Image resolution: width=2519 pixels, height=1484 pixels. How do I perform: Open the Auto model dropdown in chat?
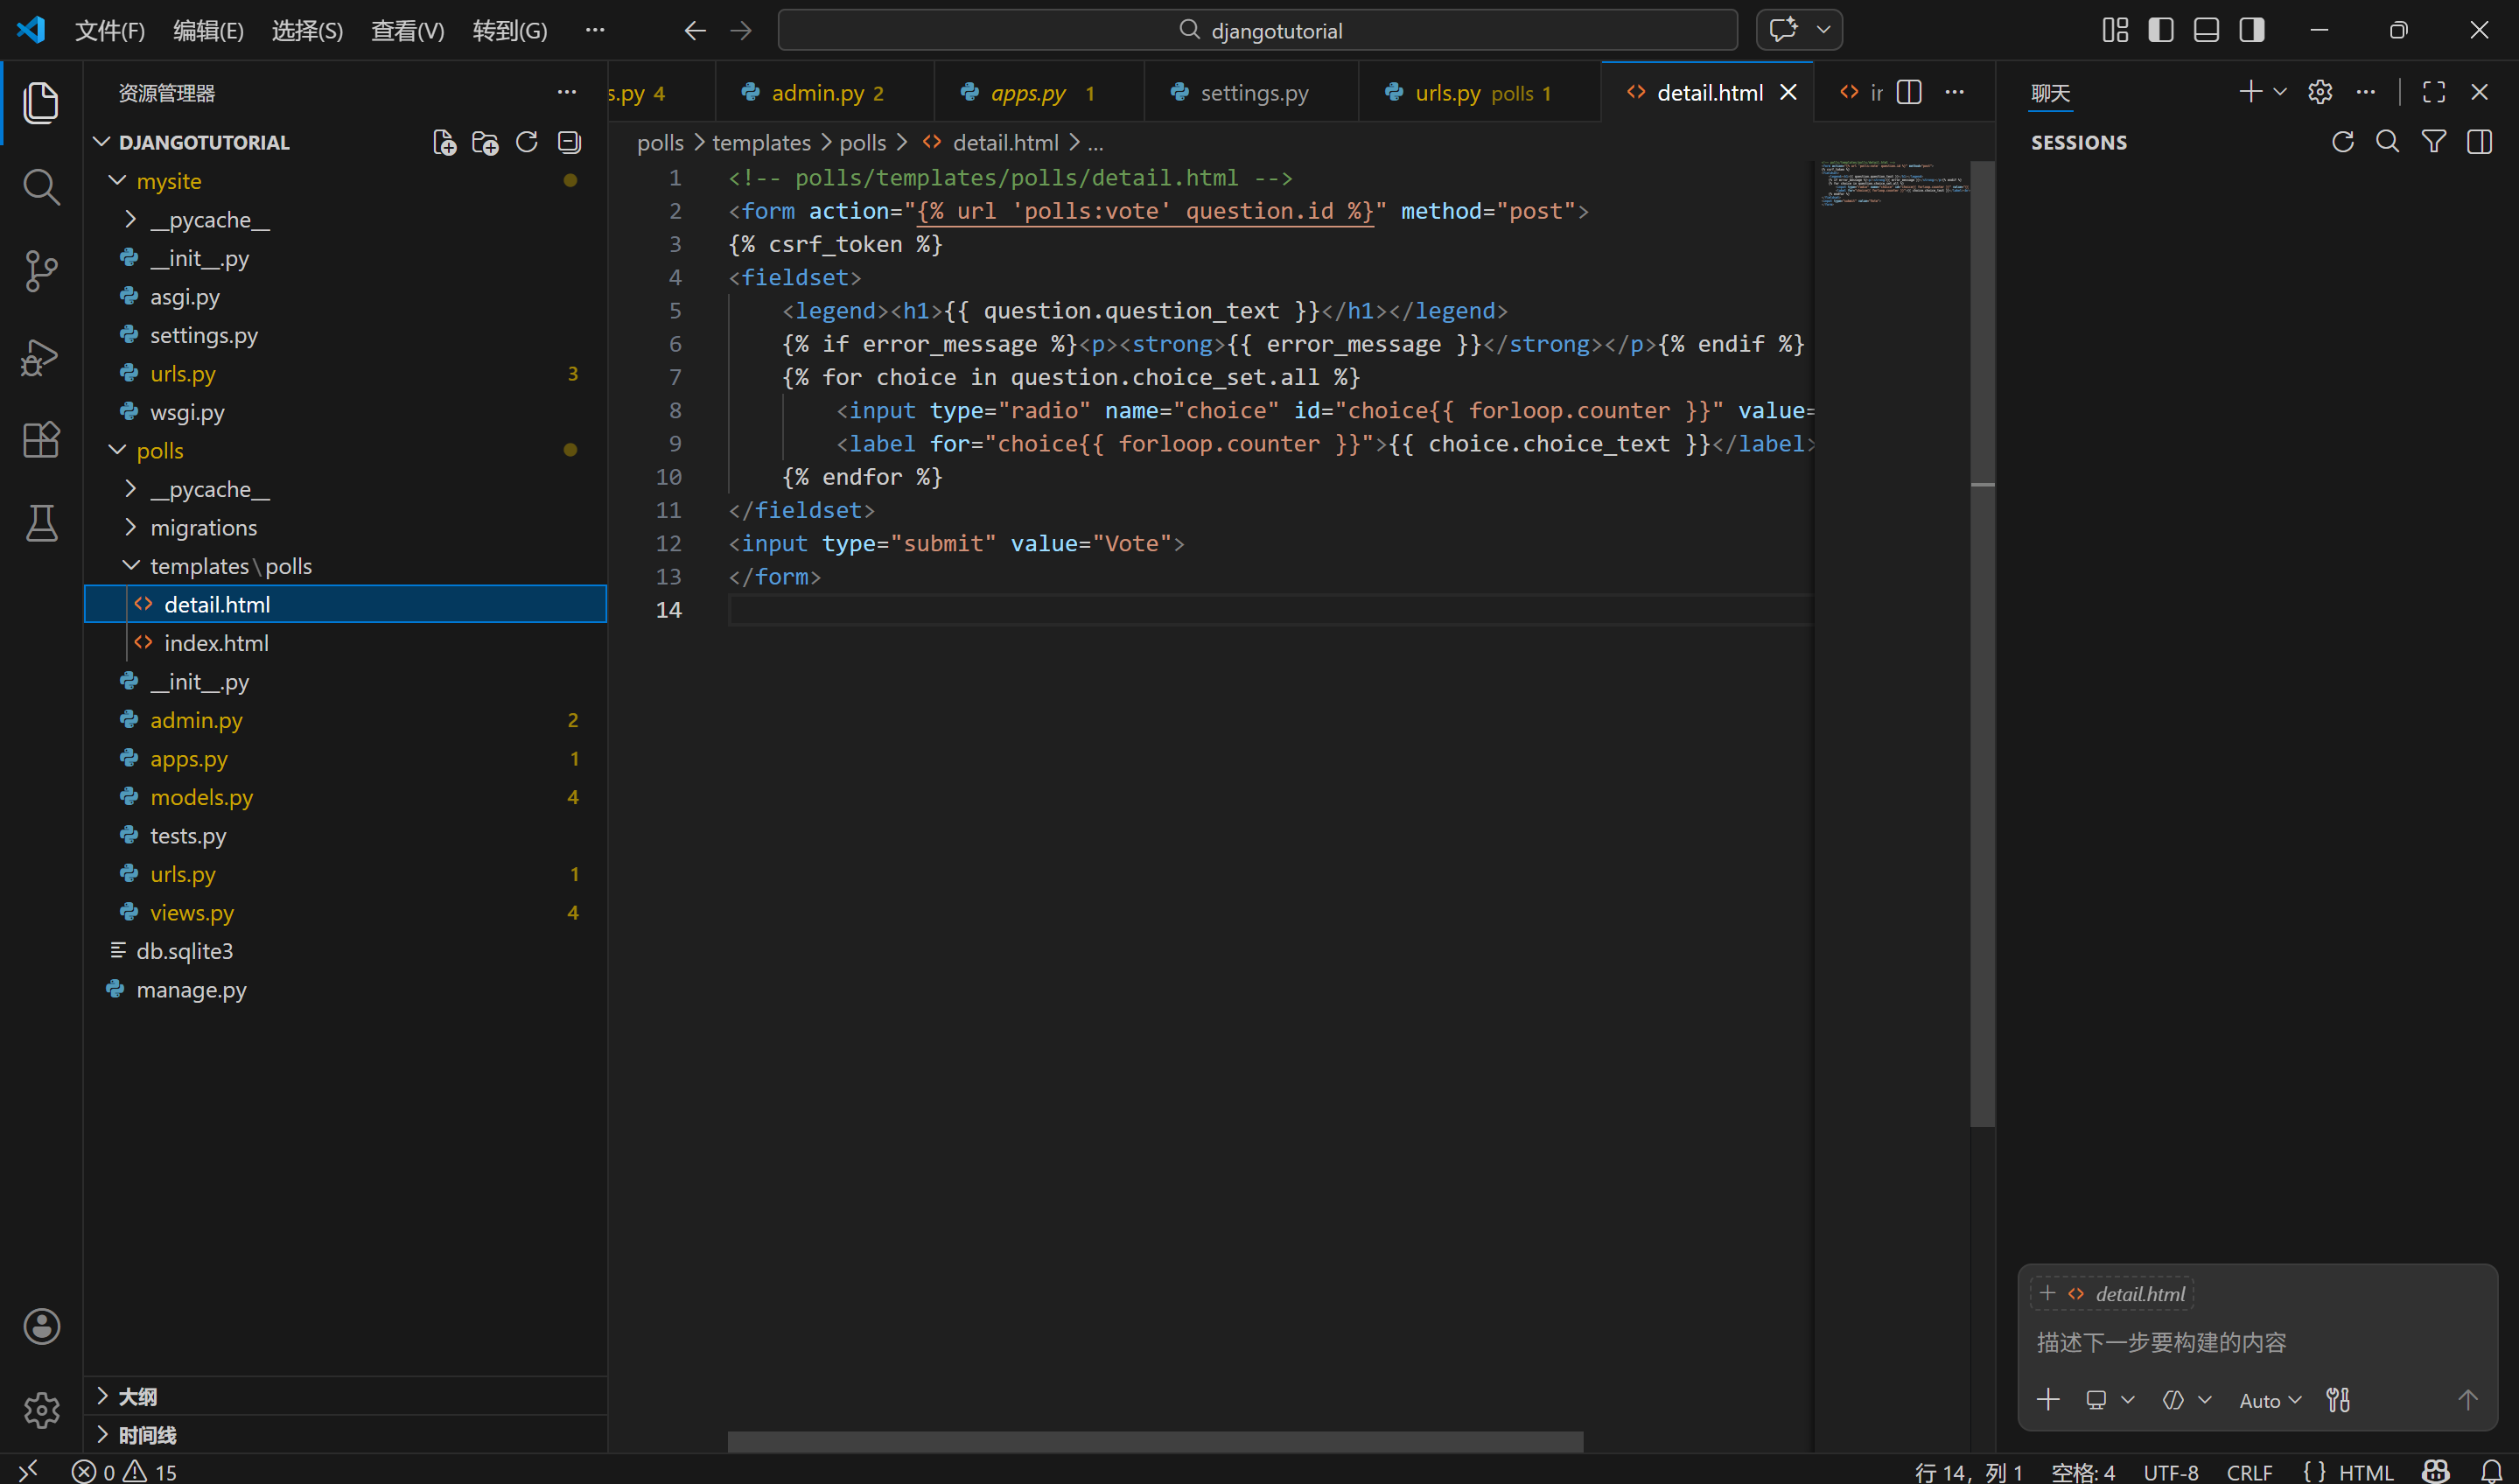[2269, 1400]
